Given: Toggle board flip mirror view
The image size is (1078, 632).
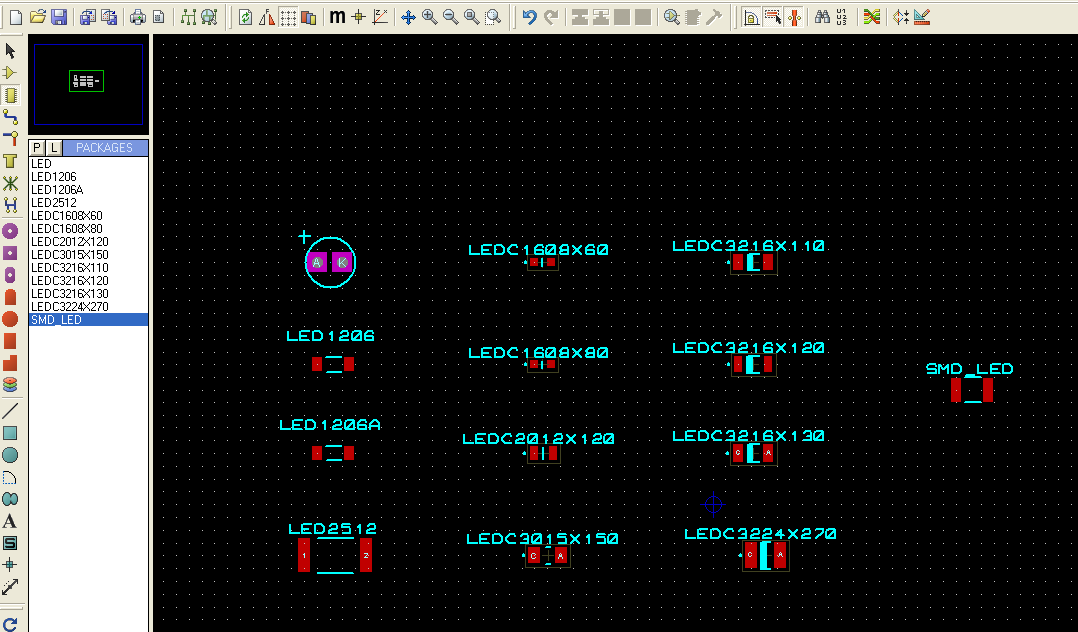Looking at the screenshot, I should (267, 17).
